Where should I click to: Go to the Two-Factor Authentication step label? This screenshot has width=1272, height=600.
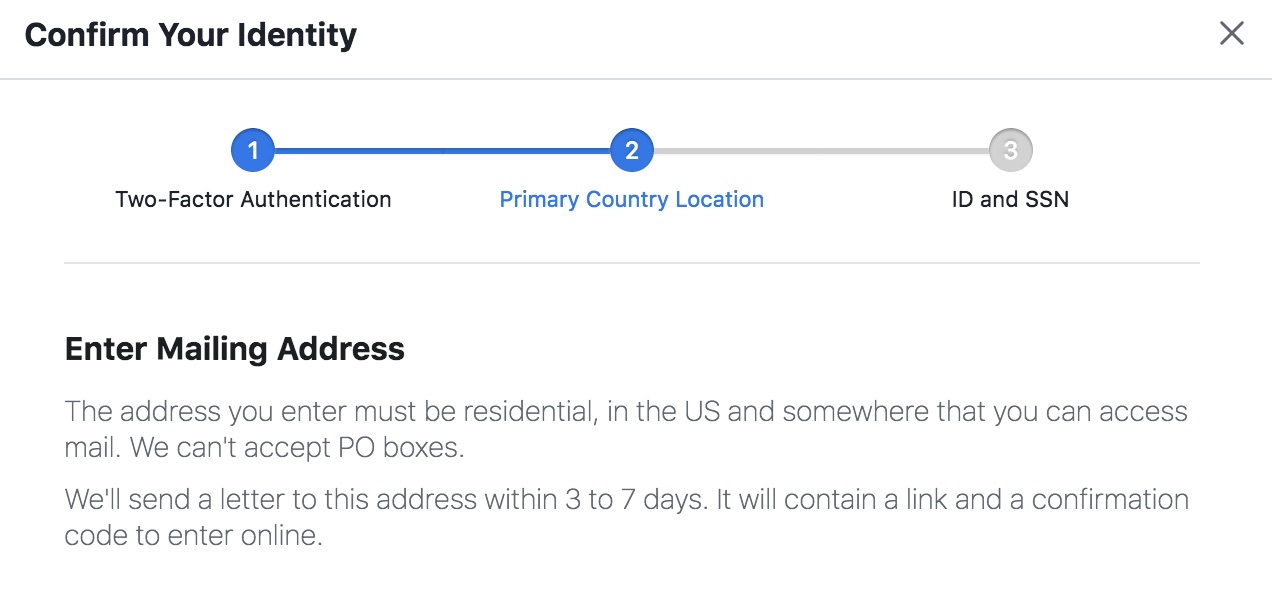click(x=253, y=199)
